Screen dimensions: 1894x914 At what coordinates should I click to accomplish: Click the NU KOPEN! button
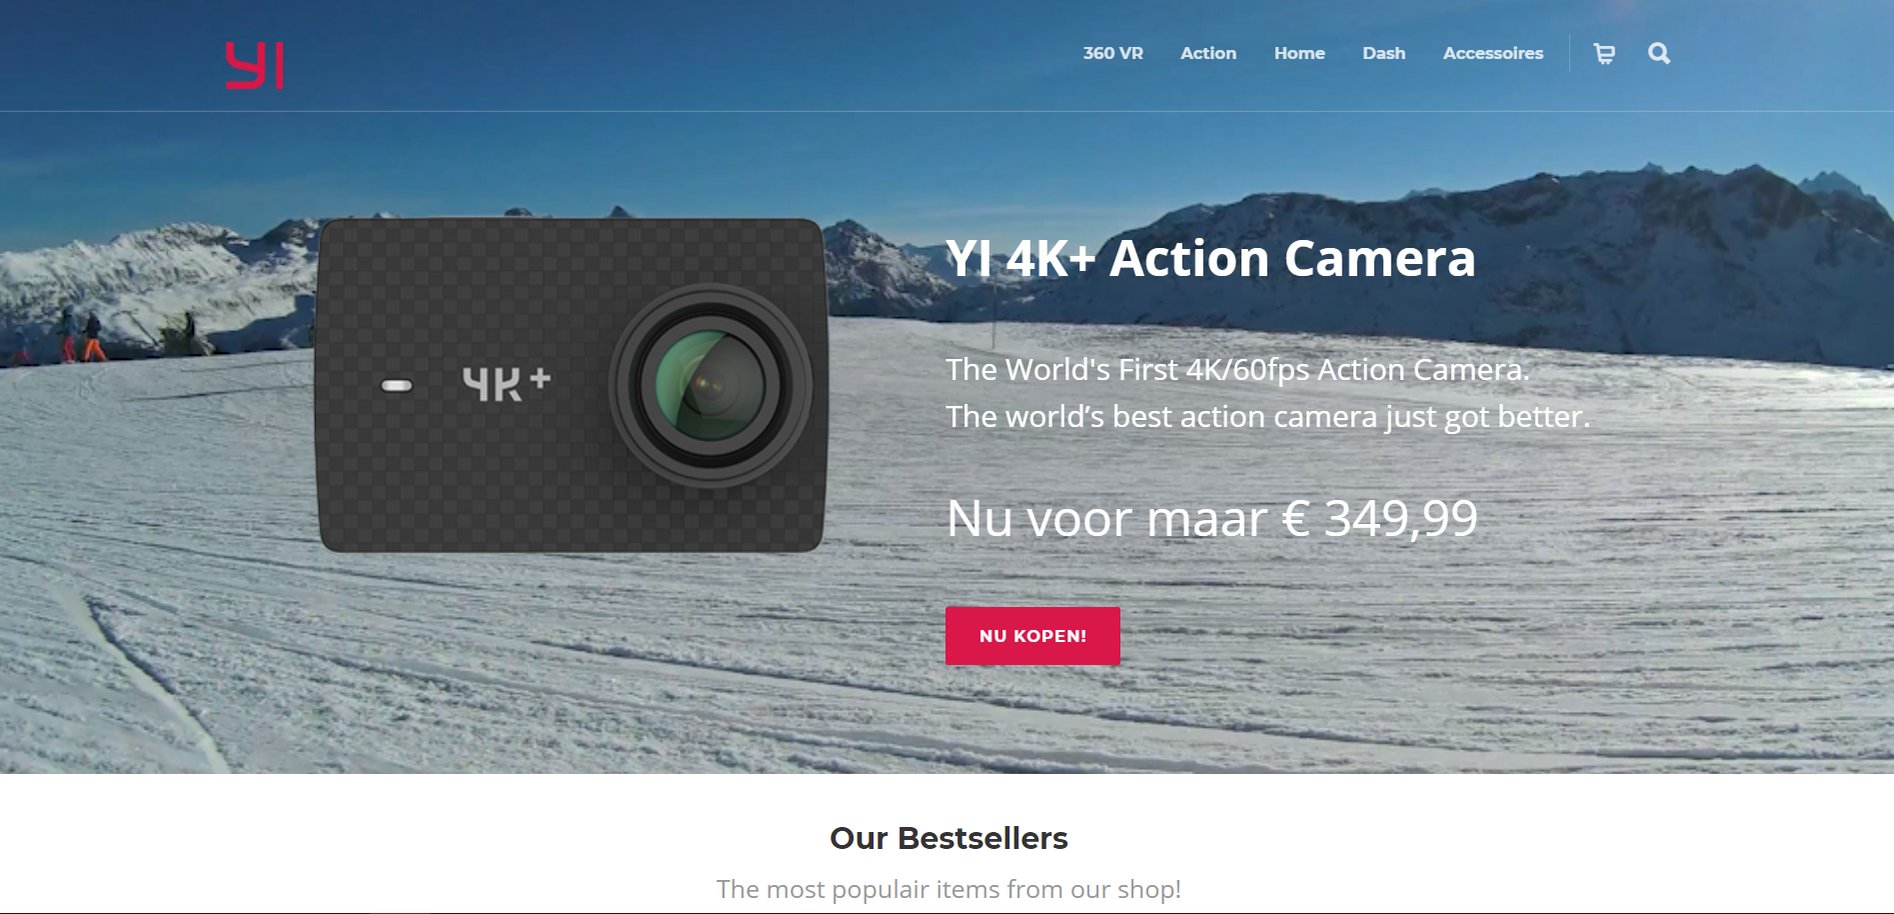point(1033,636)
